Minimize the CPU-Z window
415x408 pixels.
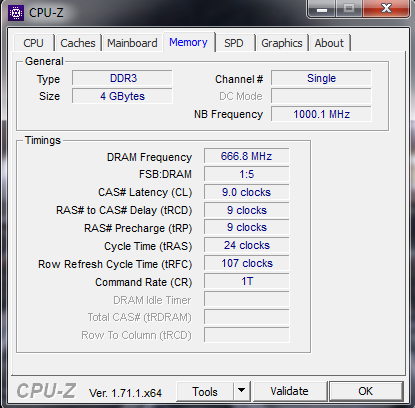[322, 9]
